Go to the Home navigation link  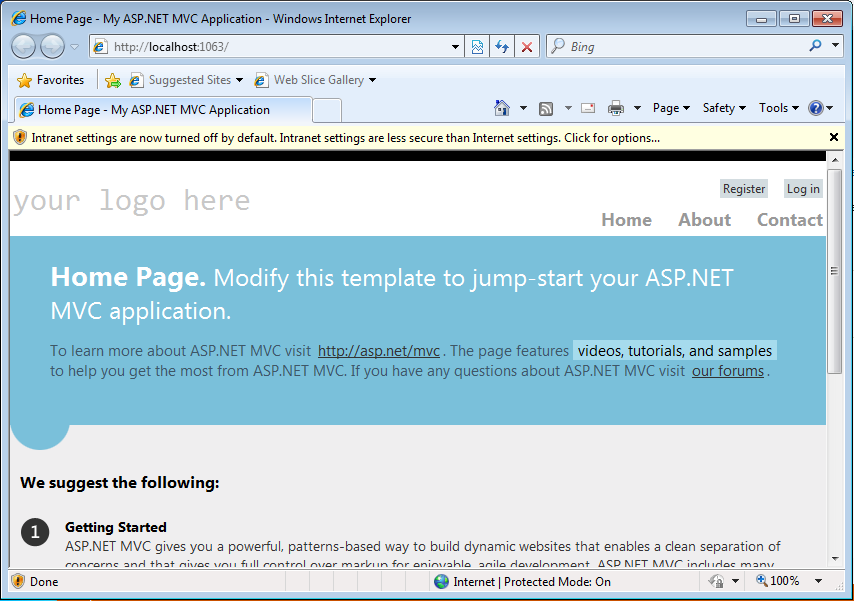point(626,220)
